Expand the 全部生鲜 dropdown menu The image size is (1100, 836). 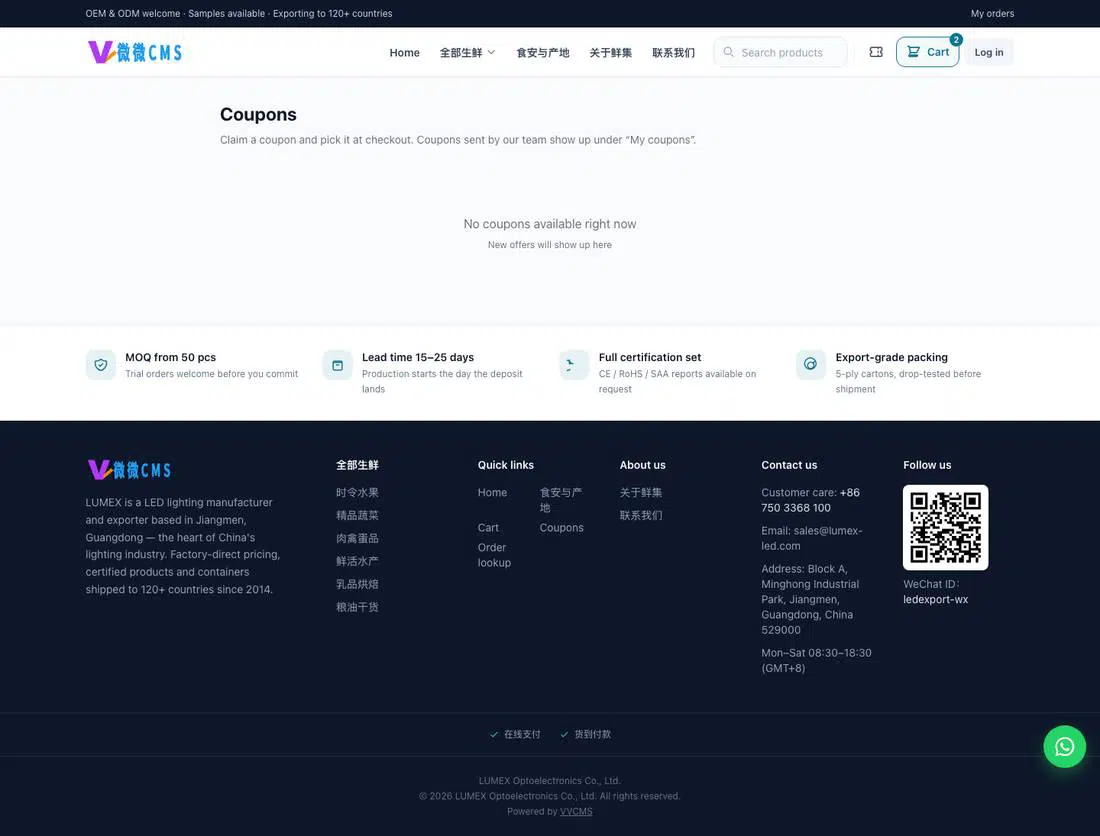point(467,53)
